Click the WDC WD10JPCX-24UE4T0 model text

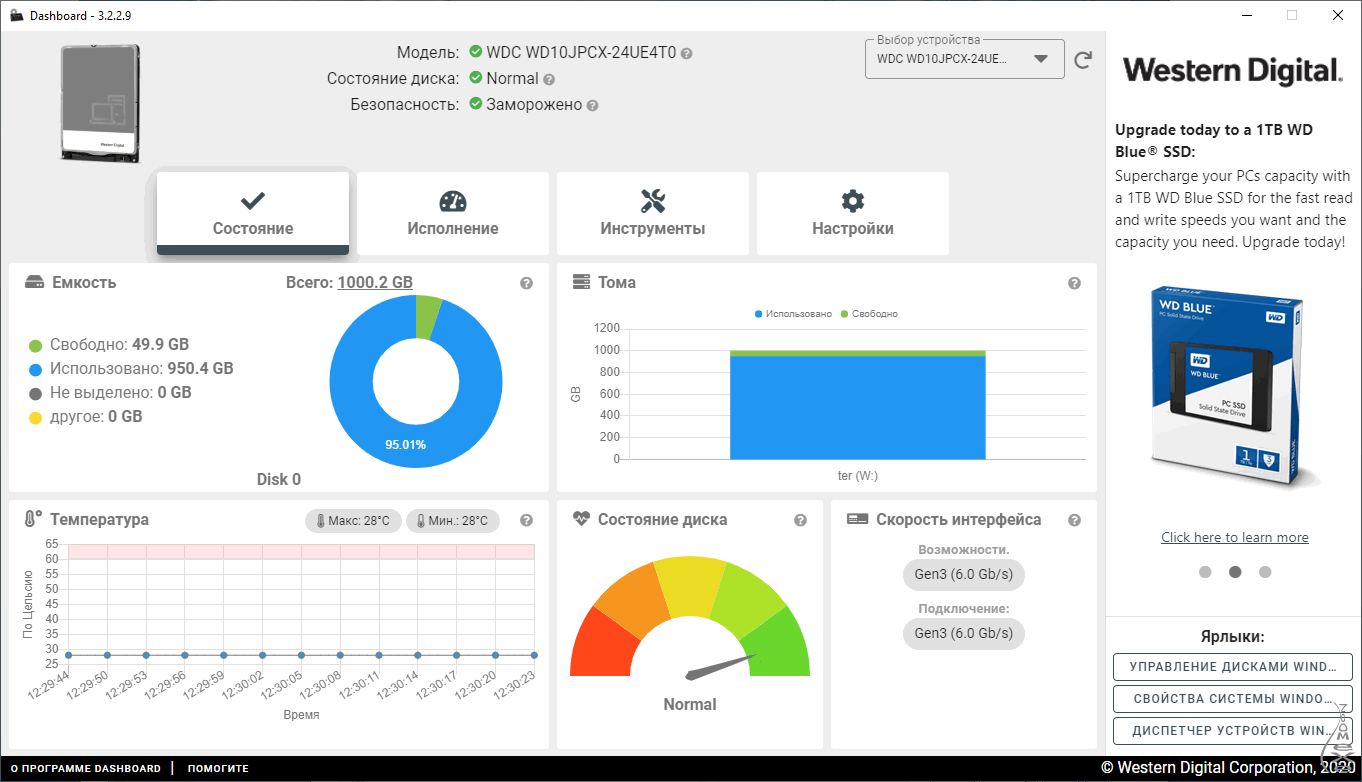click(582, 53)
